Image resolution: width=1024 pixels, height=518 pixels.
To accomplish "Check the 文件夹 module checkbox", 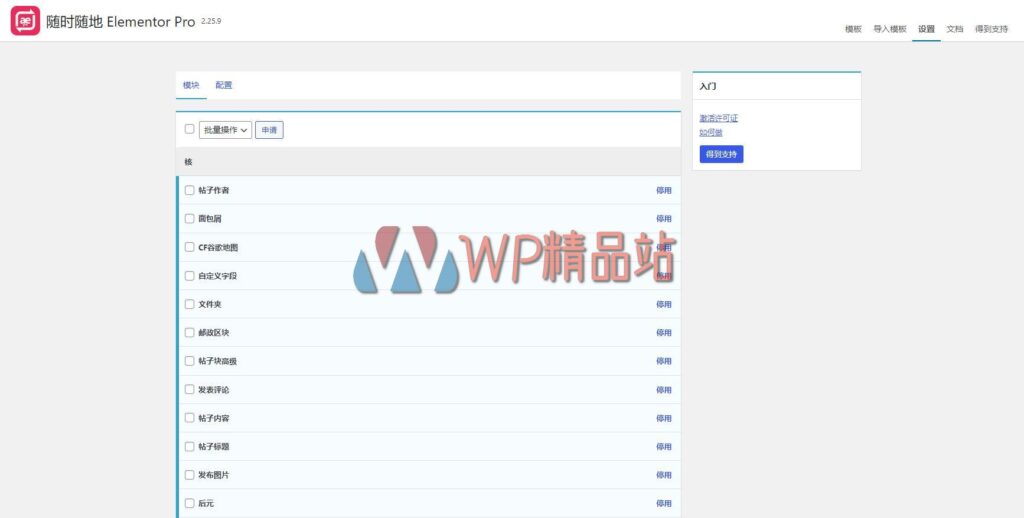I will pos(189,304).
